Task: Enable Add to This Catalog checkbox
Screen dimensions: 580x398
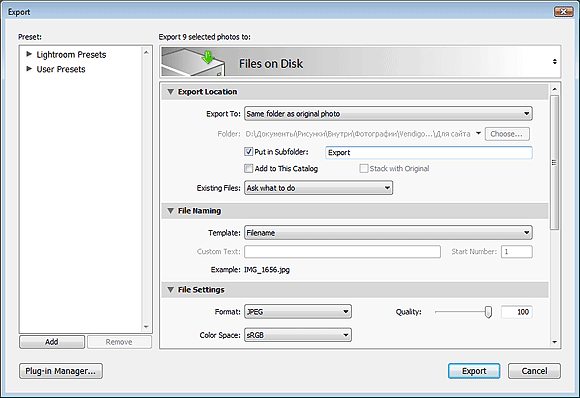Action: pos(248,168)
